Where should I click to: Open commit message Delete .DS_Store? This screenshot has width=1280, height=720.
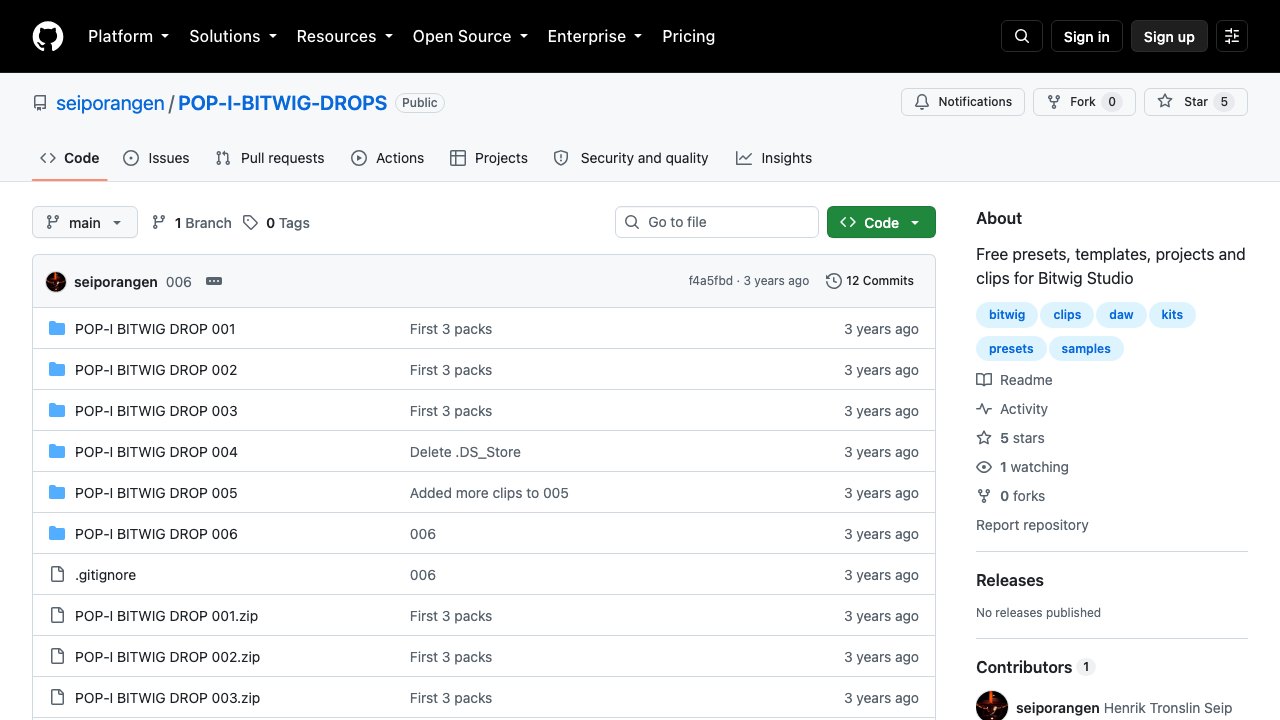(465, 452)
